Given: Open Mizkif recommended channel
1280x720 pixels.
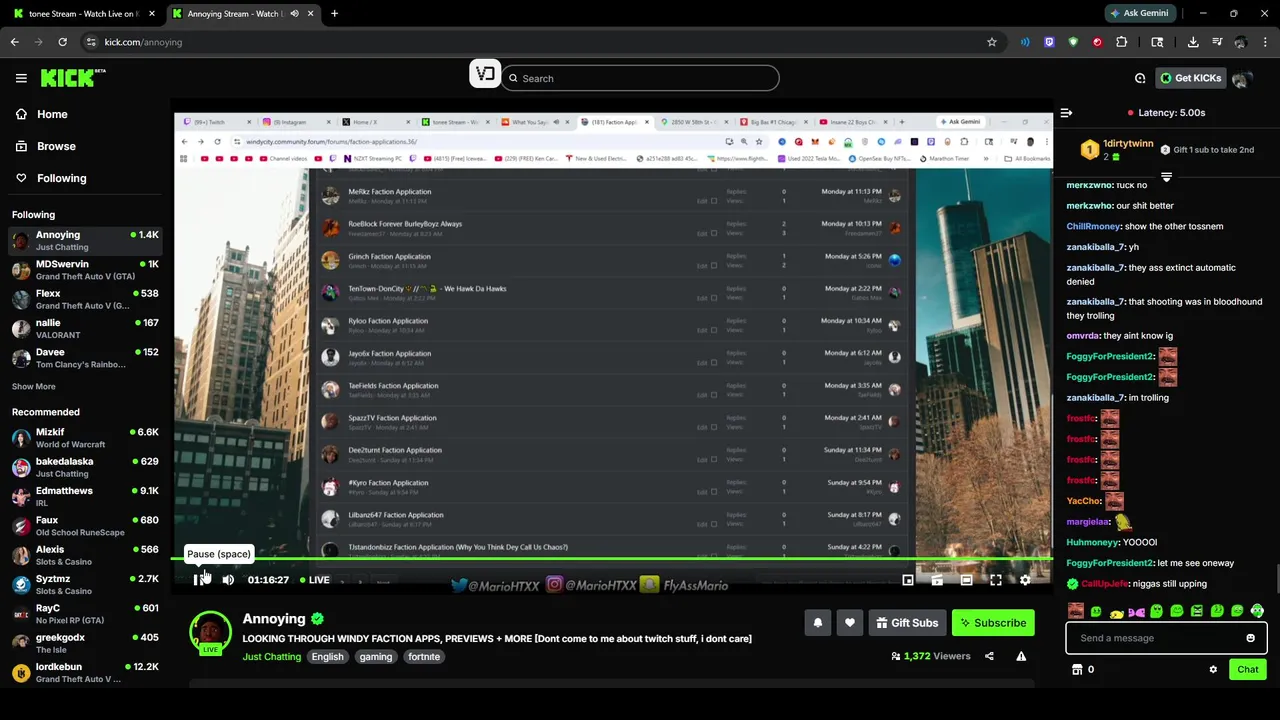Looking at the screenshot, I should (85, 438).
